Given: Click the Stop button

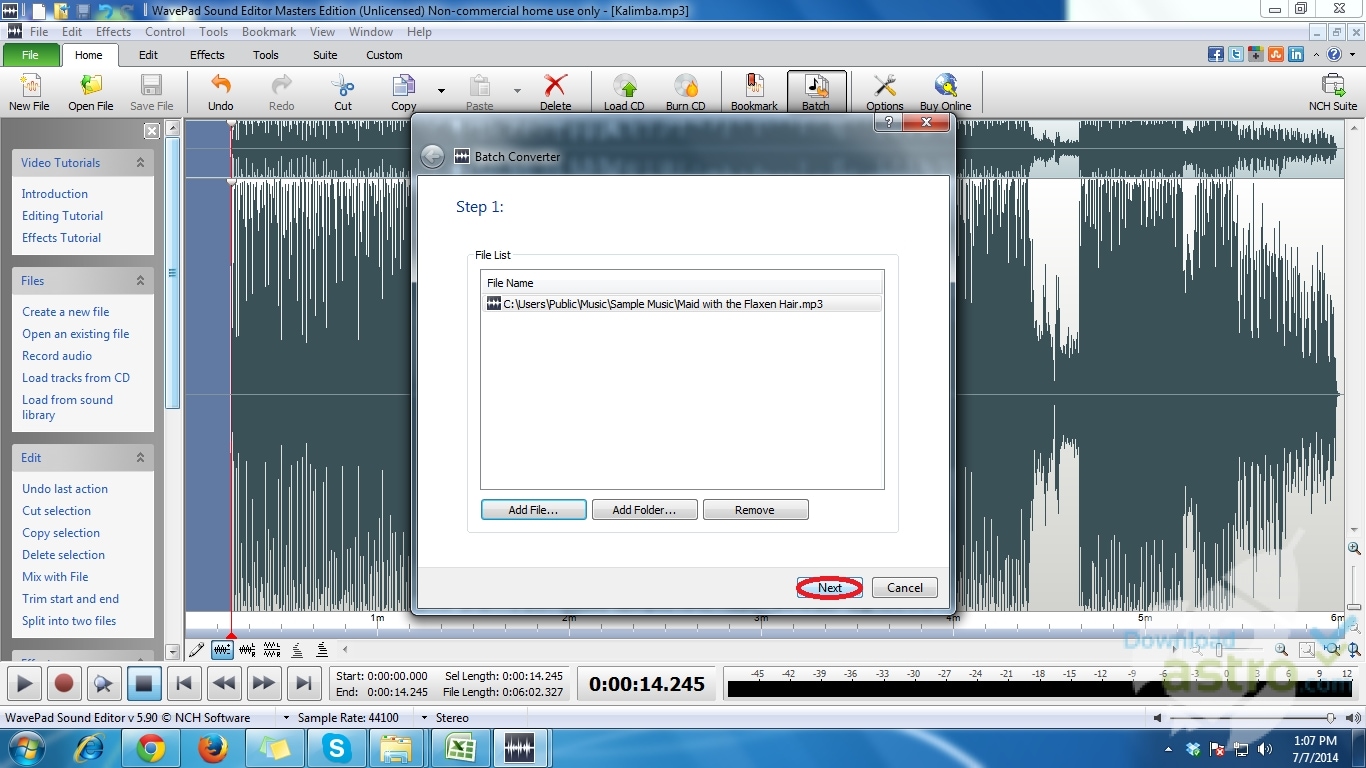Looking at the screenshot, I should point(143,684).
